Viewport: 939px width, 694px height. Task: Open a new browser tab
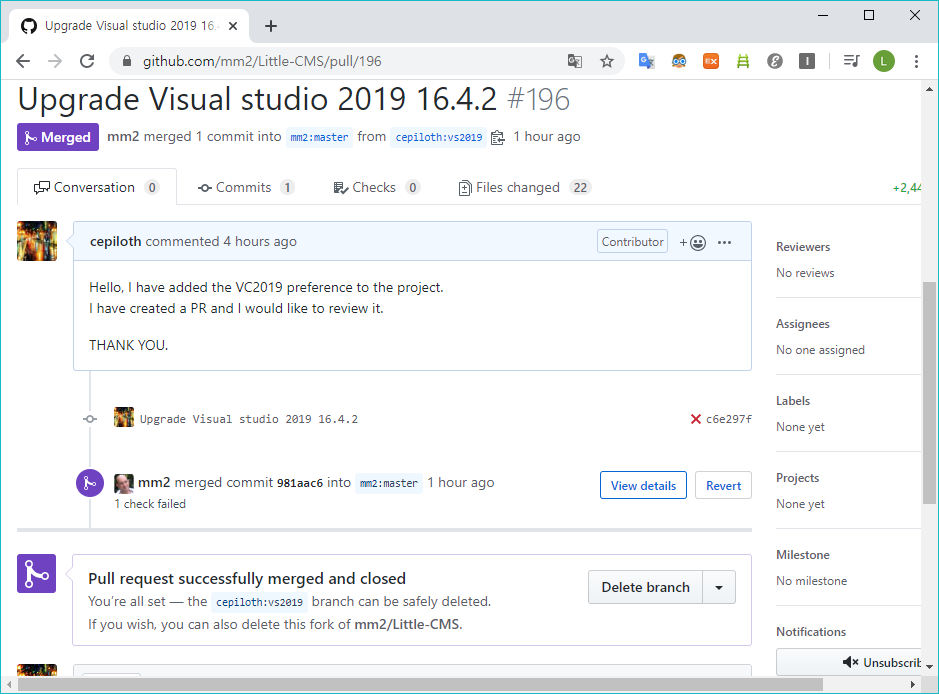point(271,26)
